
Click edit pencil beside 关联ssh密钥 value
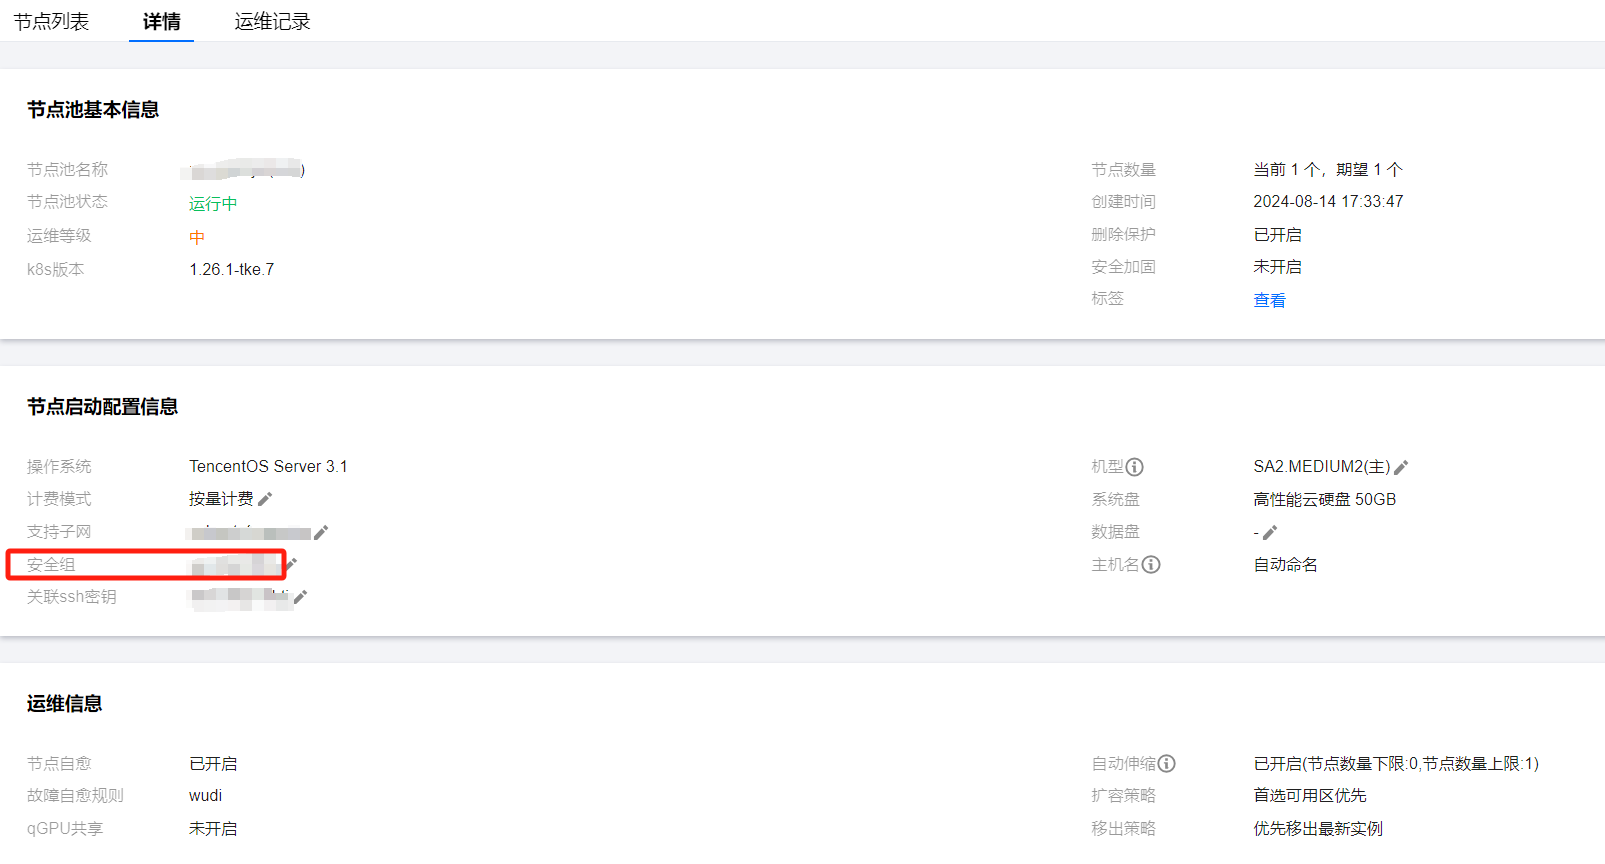(300, 597)
